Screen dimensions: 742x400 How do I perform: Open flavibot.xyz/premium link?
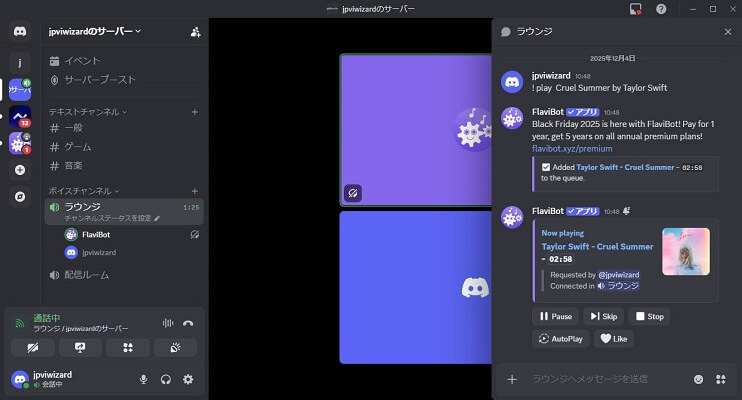[x=572, y=149]
